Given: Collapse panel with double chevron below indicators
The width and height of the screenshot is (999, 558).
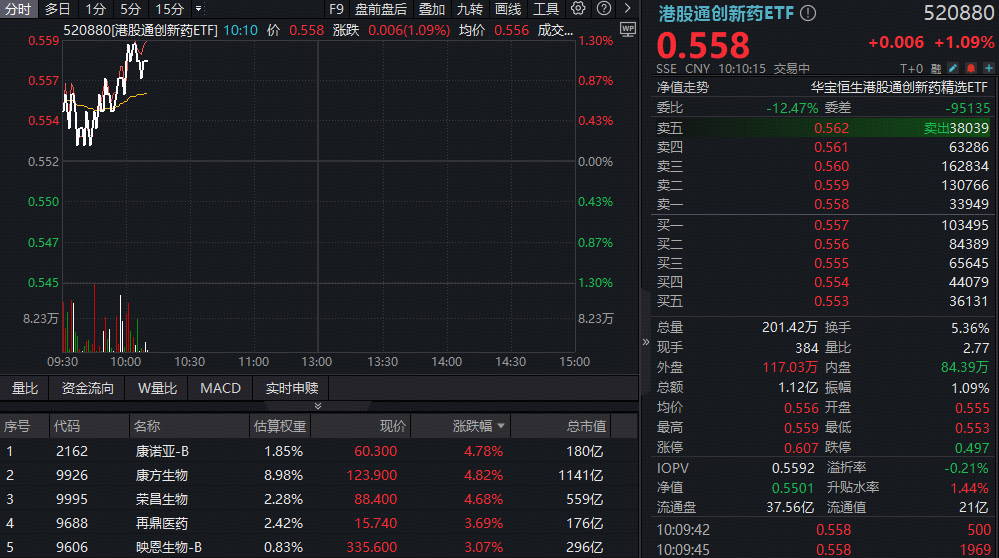Looking at the screenshot, I should click(318, 406).
